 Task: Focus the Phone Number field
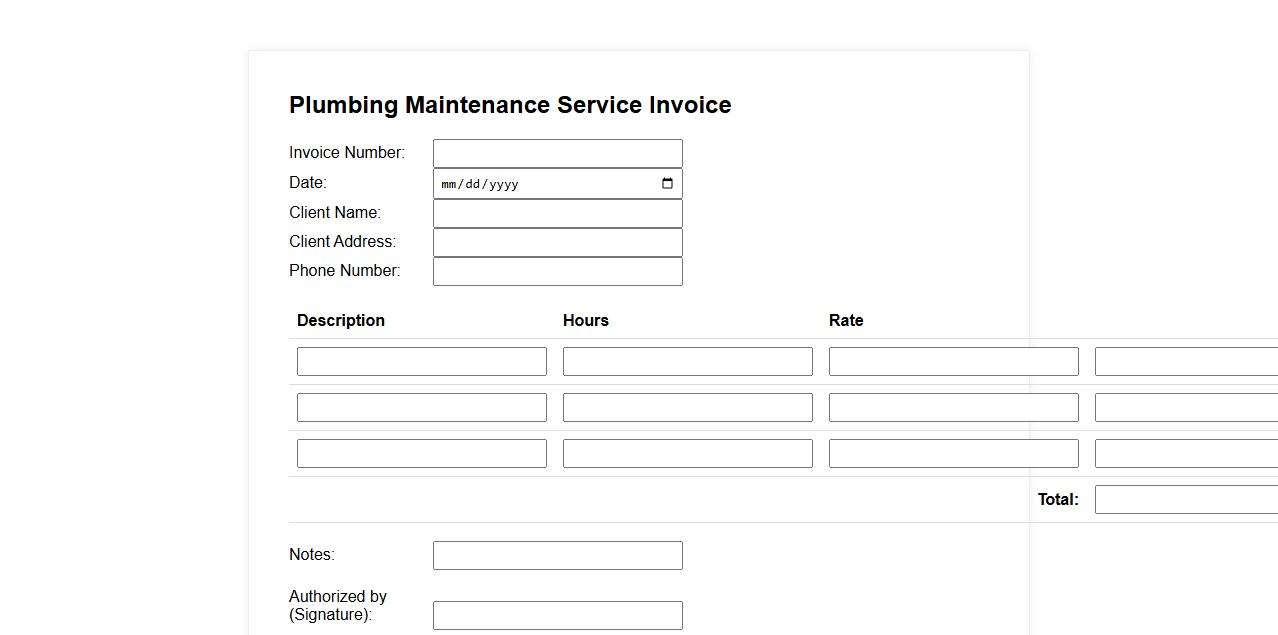click(x=557, y=272)
